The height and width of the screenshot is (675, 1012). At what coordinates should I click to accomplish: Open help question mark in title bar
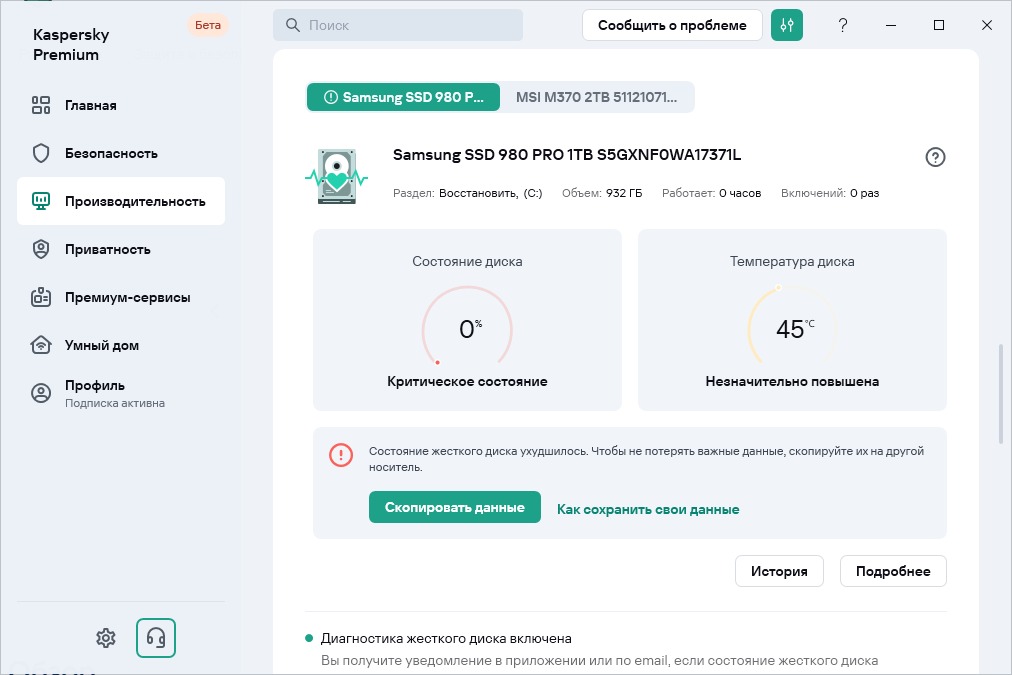(x=843, y=25)
